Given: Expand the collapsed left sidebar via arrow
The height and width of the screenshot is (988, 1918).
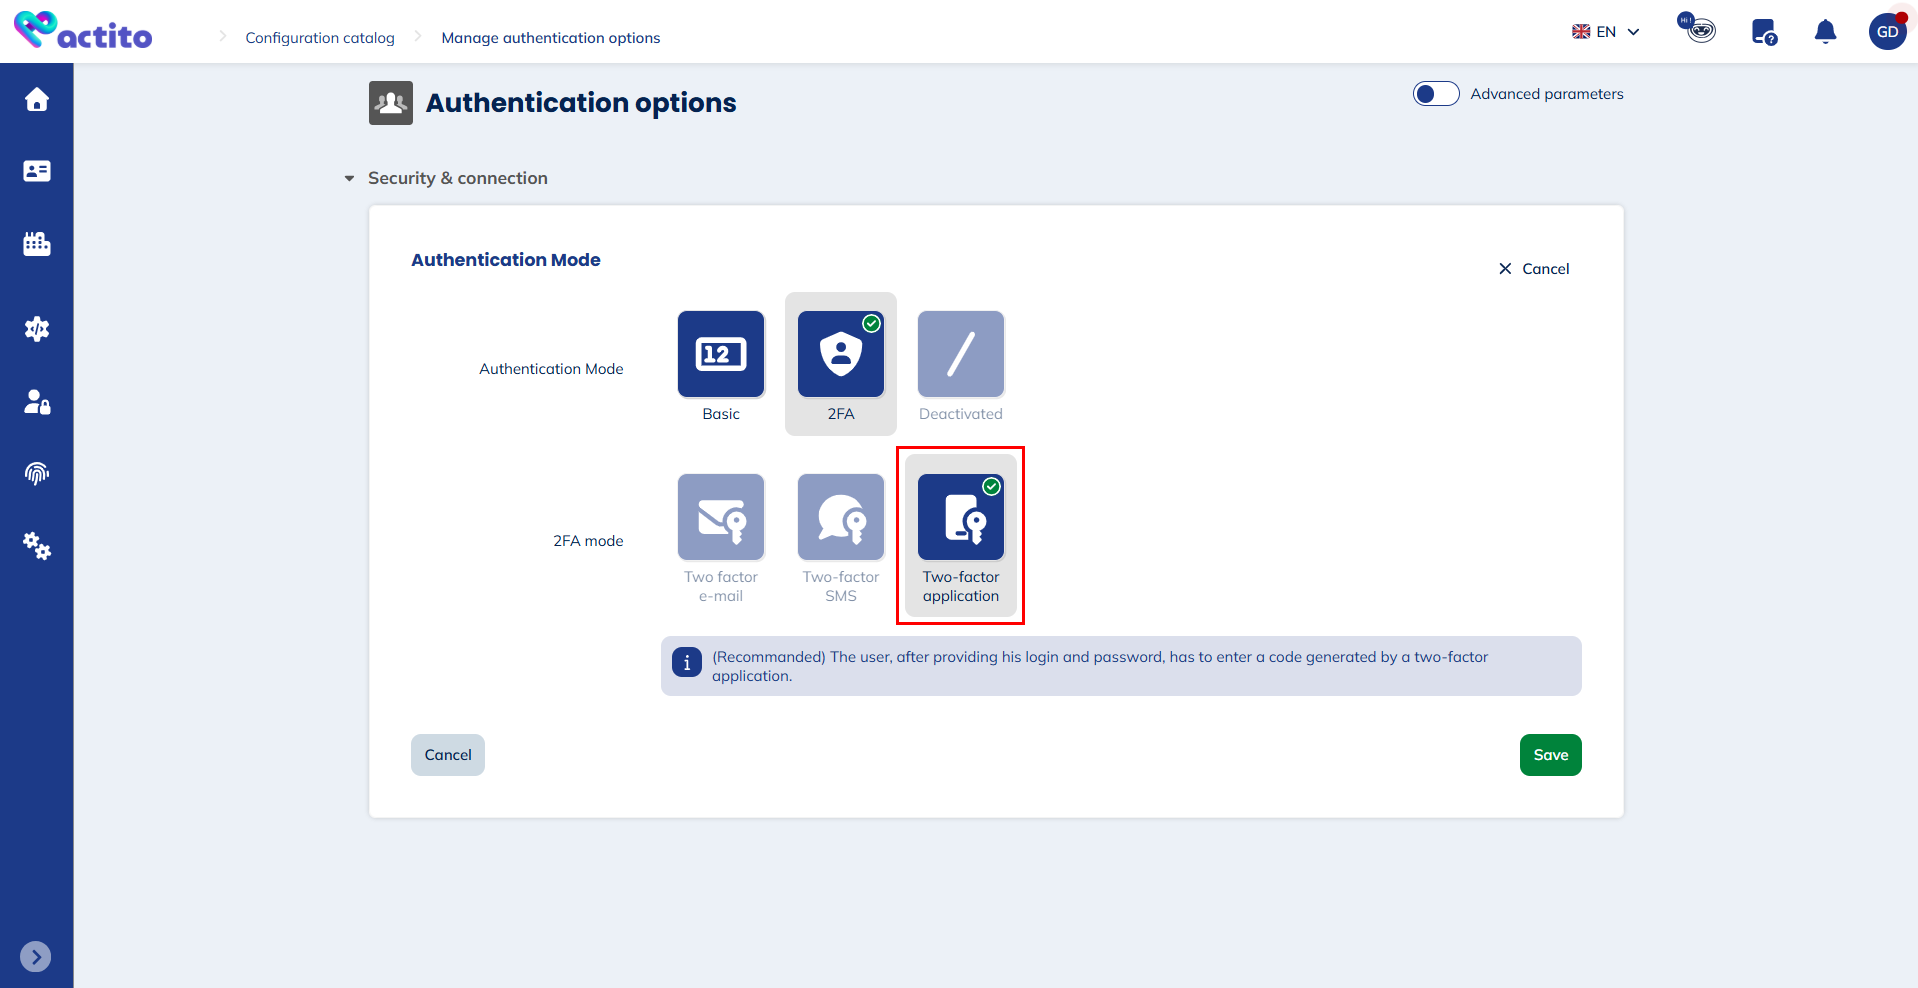Looking at the screenshot, I should tap(36, 956).
